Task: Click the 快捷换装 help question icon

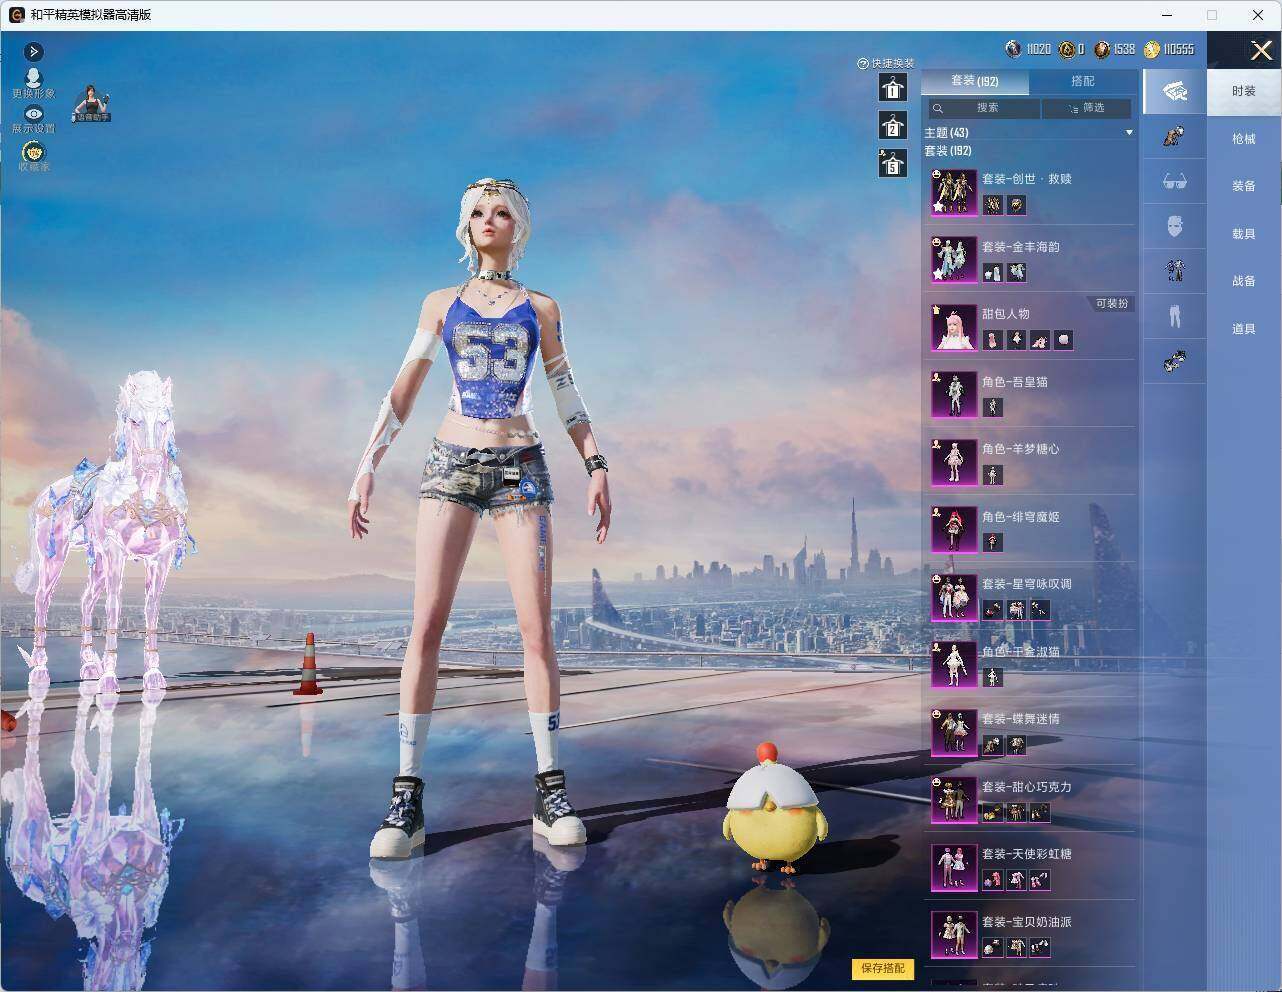Action: [x=863, y=63]
